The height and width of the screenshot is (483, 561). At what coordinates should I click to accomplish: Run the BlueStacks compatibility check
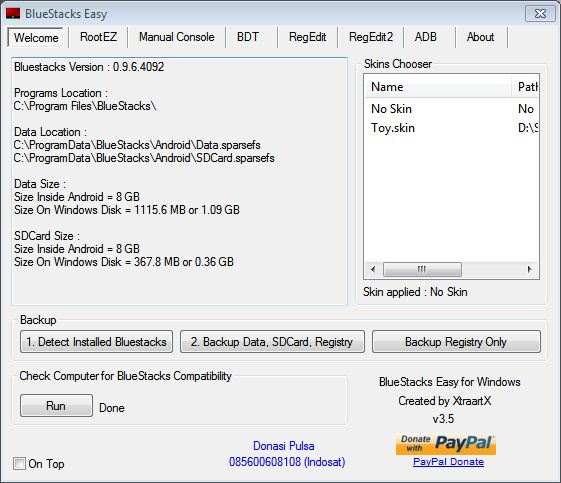click(x=56, y=406)
